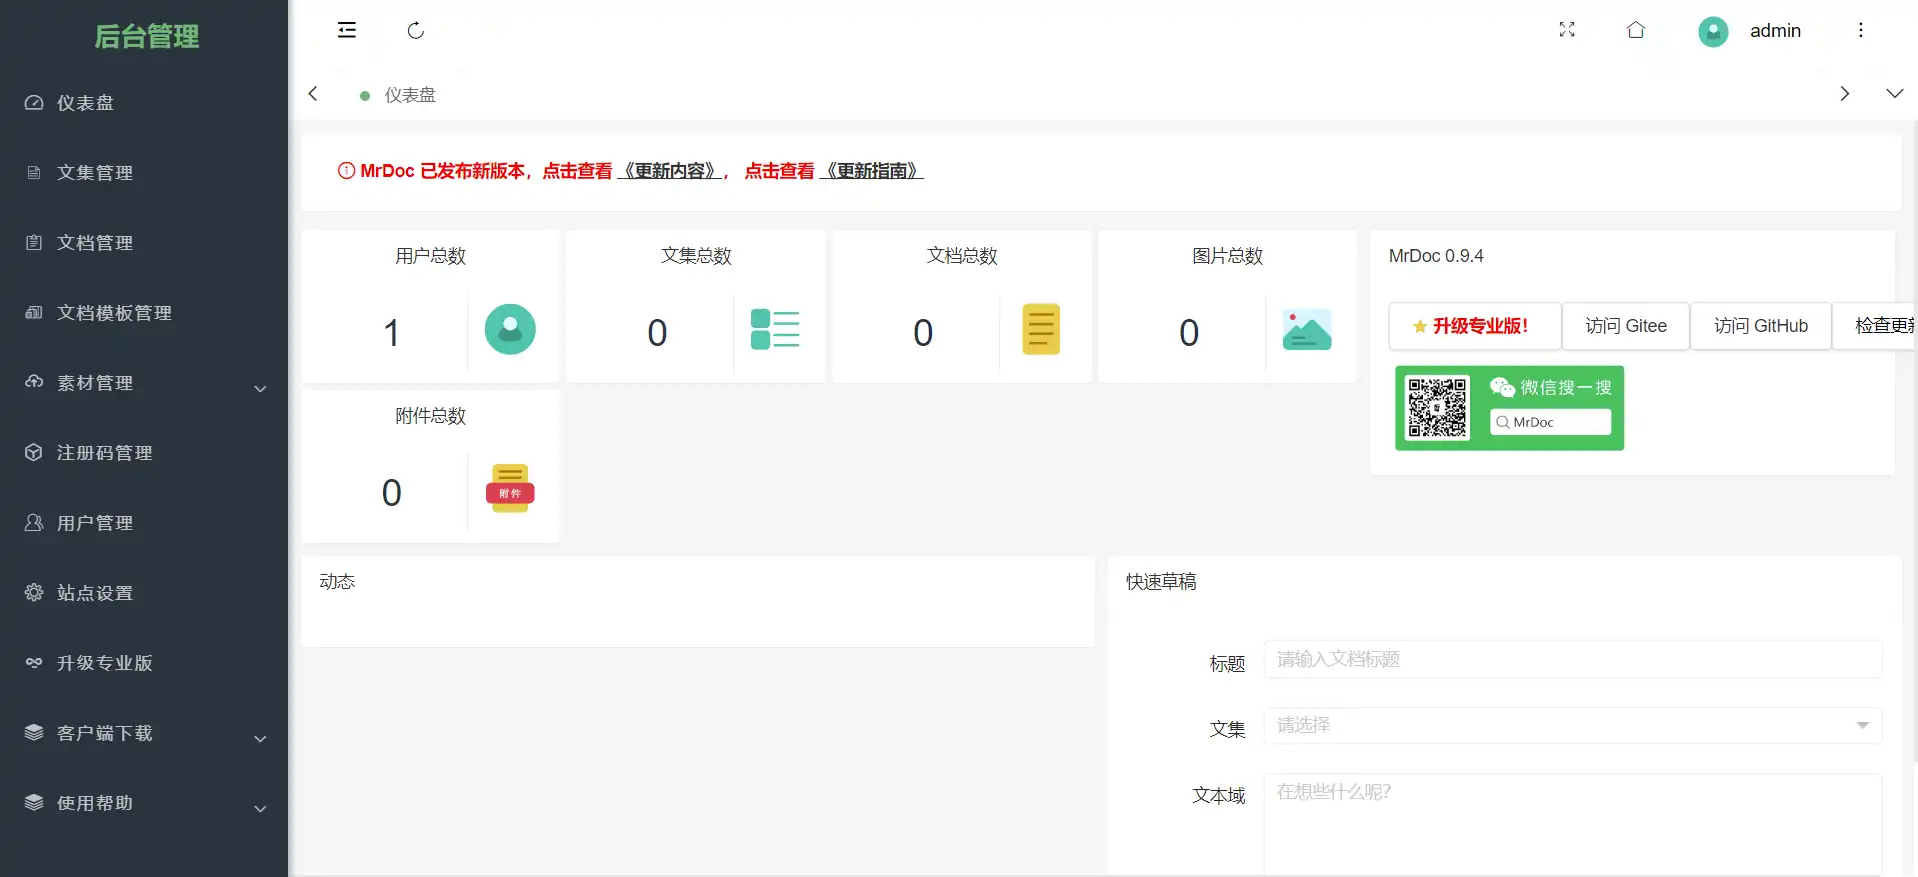Click the image total picture icon
The image size is (1918, 877).
tap(1306, 330)
